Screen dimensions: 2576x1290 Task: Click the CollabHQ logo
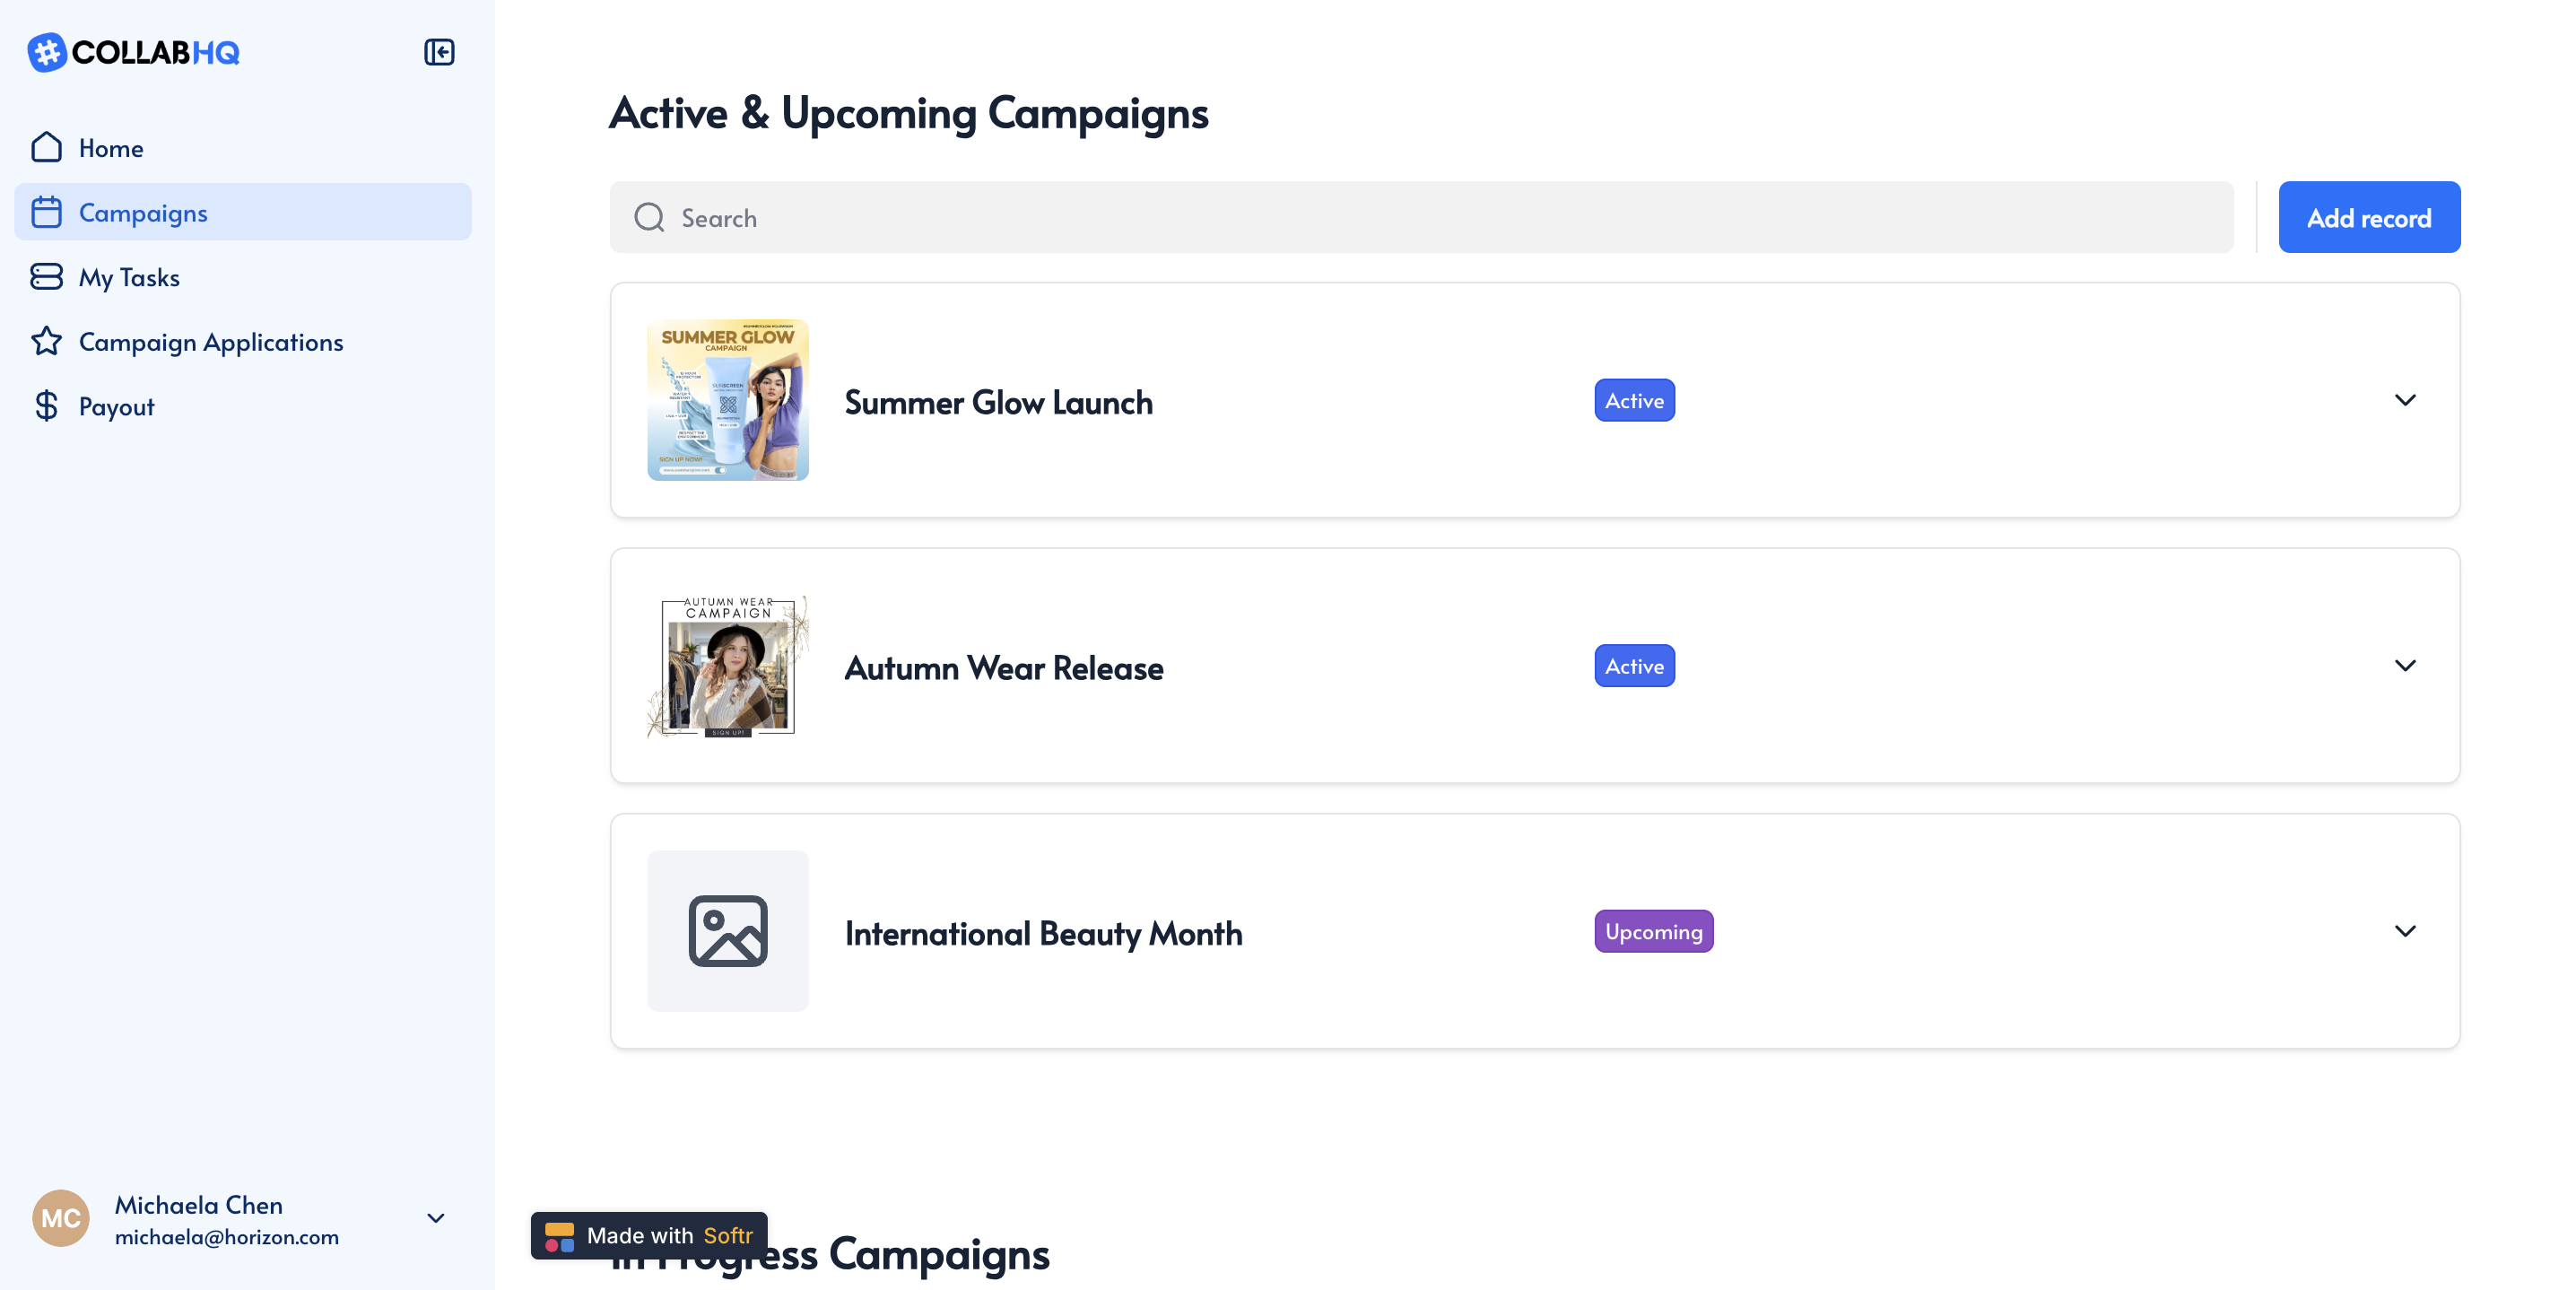(134, 52)
